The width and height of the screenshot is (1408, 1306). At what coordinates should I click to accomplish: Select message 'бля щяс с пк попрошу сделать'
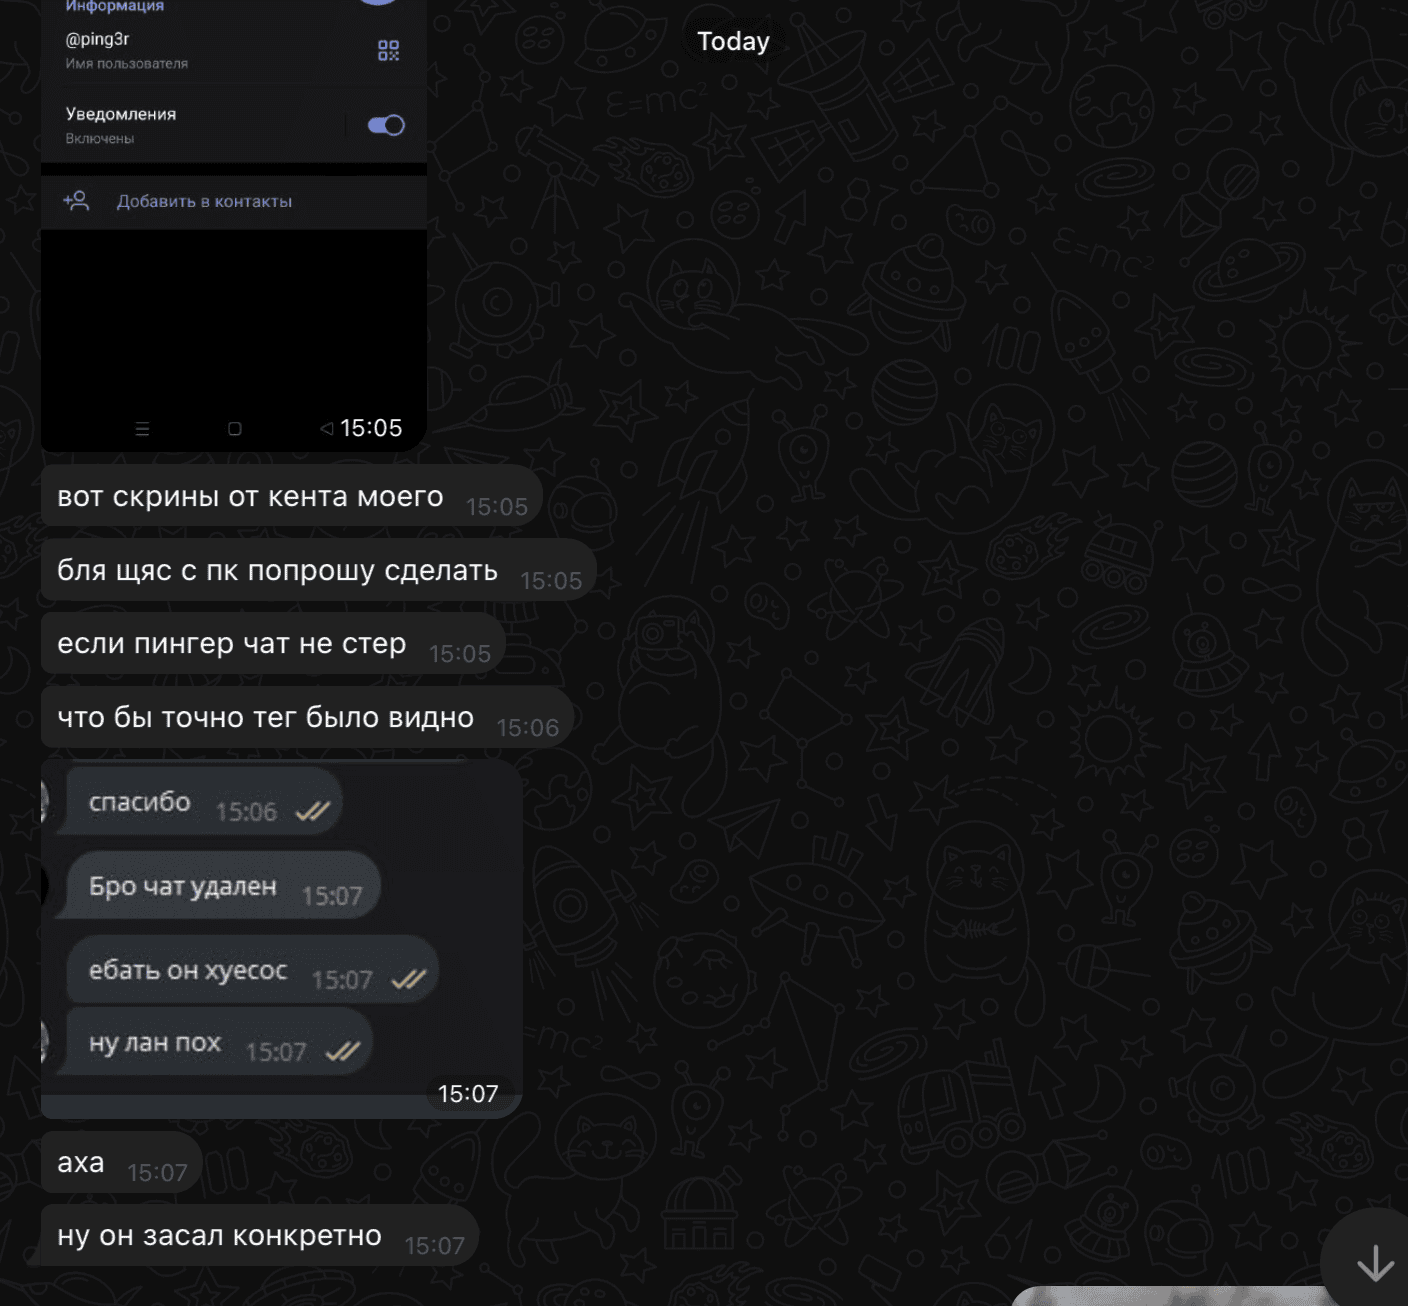click(318, 570)
